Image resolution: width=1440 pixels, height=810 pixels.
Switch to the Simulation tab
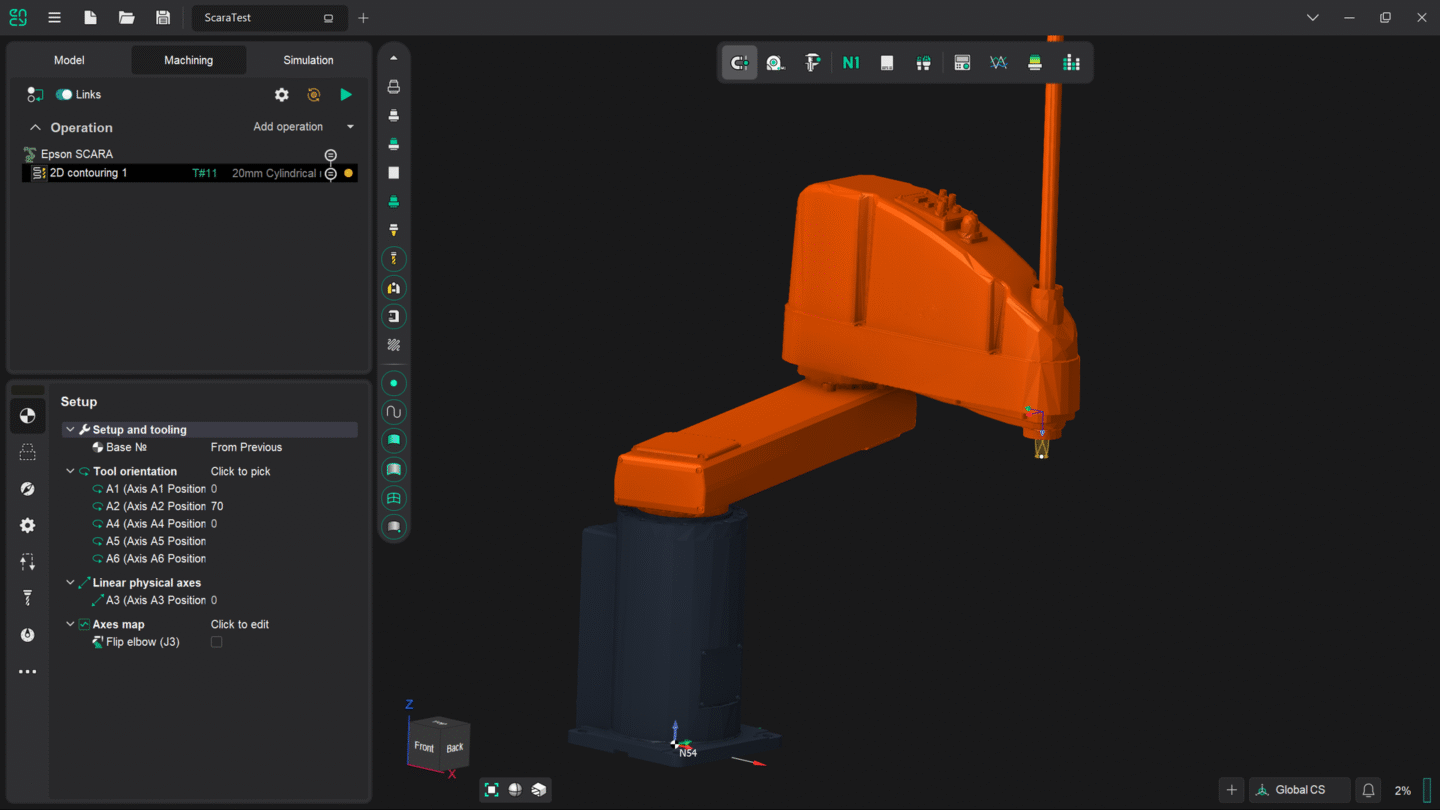pos(307,60)
